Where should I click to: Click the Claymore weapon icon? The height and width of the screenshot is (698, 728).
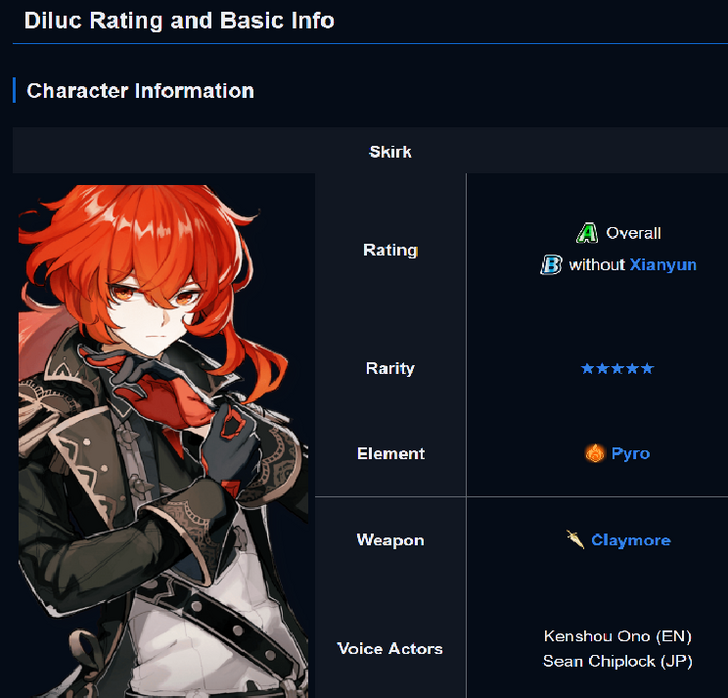[x=575, y=540]
